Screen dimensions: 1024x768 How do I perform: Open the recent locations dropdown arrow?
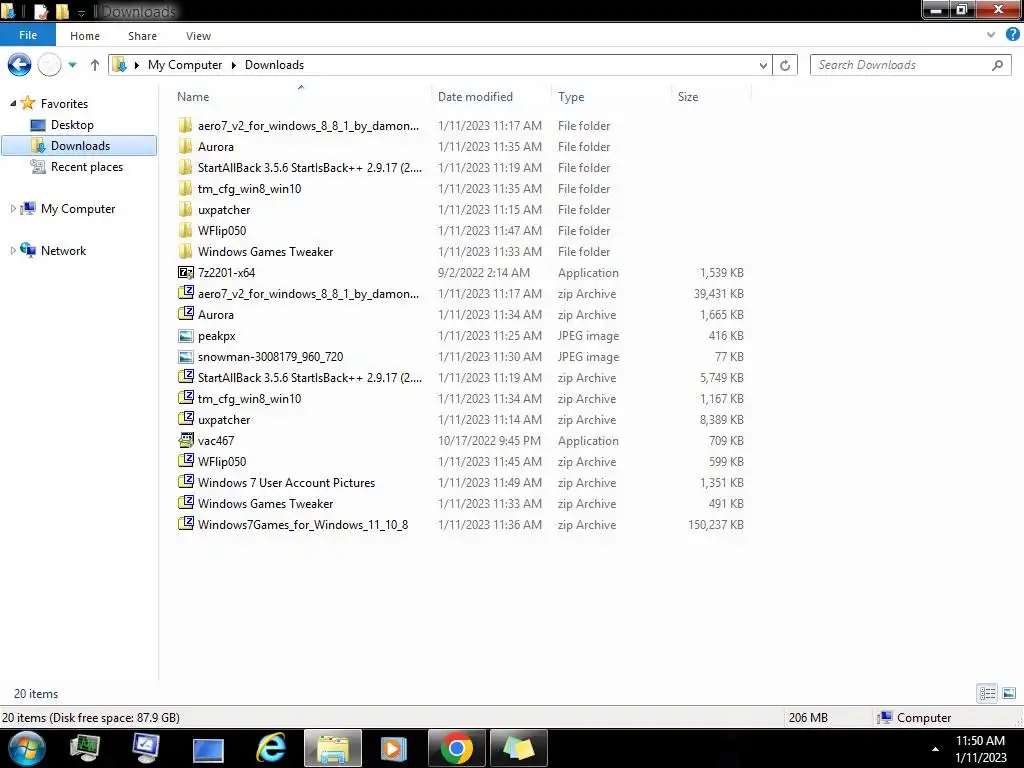coord(72,65)
